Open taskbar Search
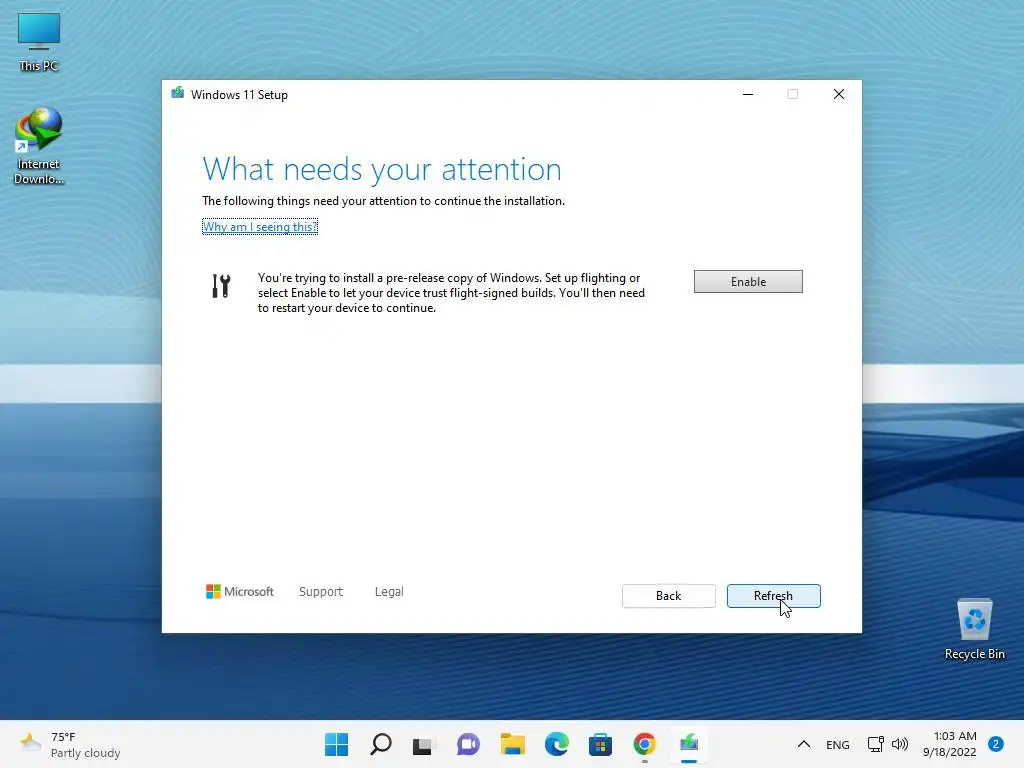Image resolution: width=1024 pixels, height=768 pixels. point(381,744)
